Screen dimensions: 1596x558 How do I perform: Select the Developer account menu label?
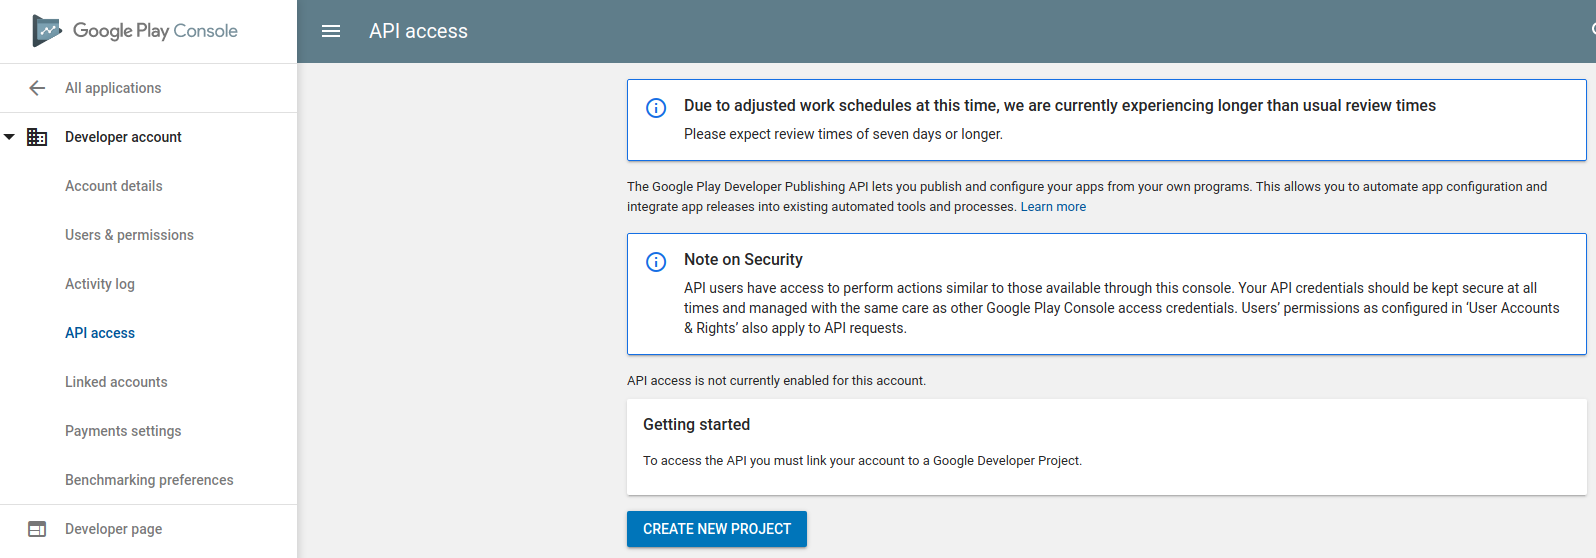pyautogui.click(x=123, y=137)
